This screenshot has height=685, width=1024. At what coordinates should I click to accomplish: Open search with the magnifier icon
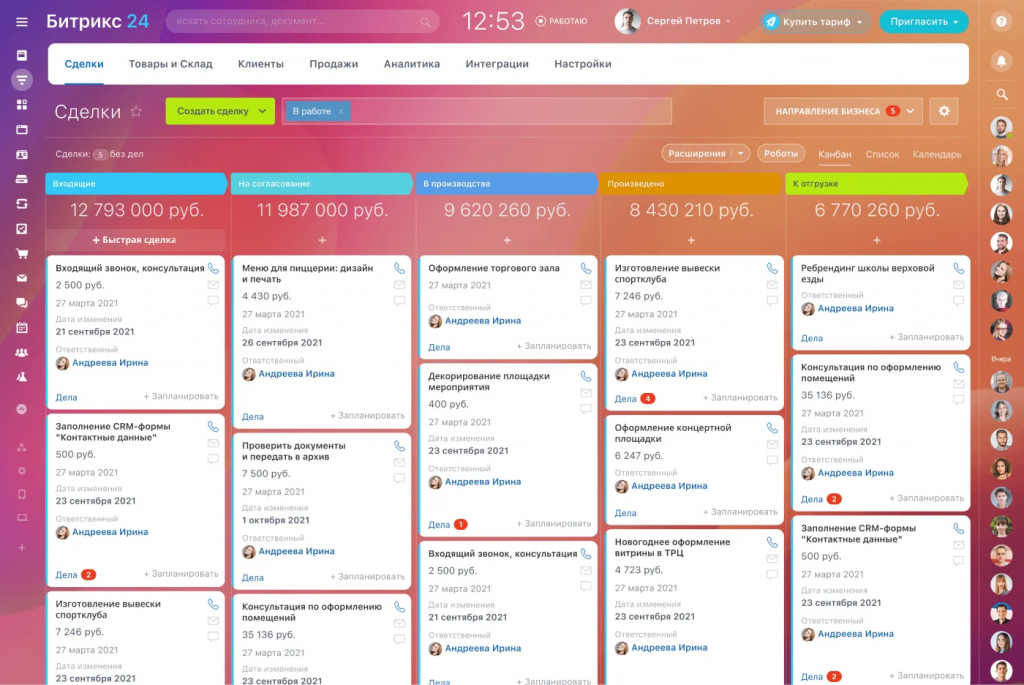(x=1002, y=94)
